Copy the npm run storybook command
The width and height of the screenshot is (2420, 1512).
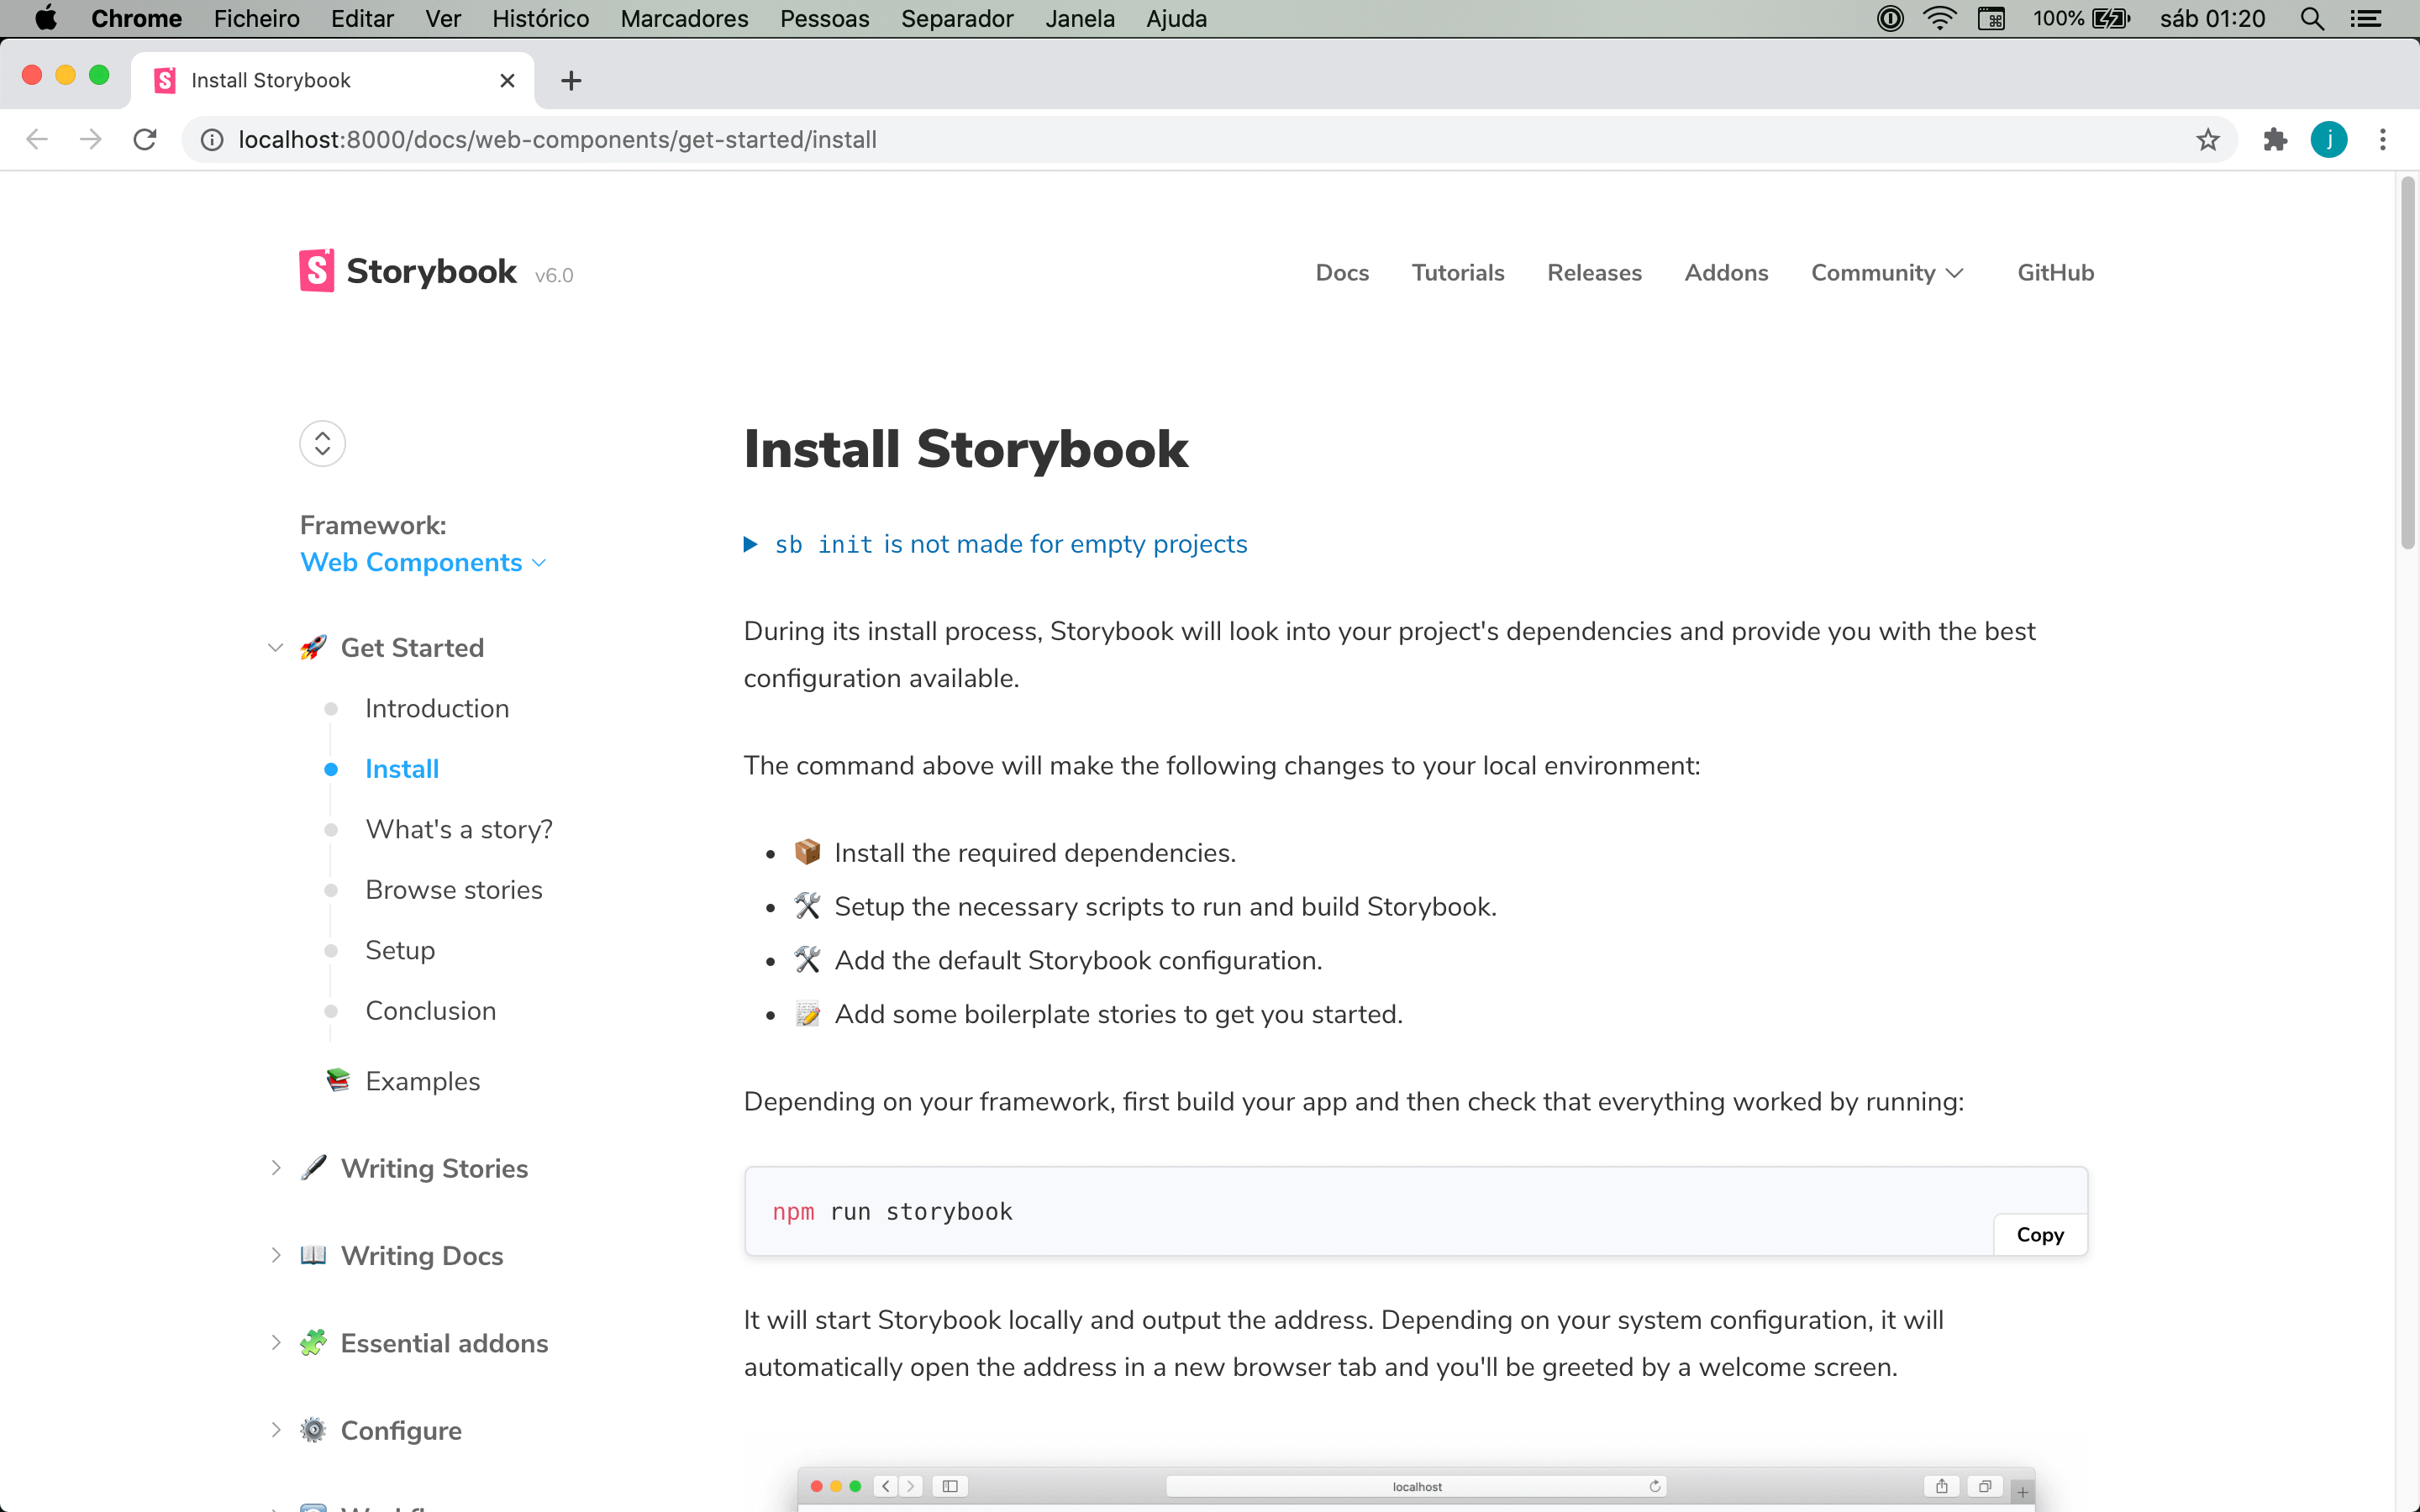click(2039, 1234)
